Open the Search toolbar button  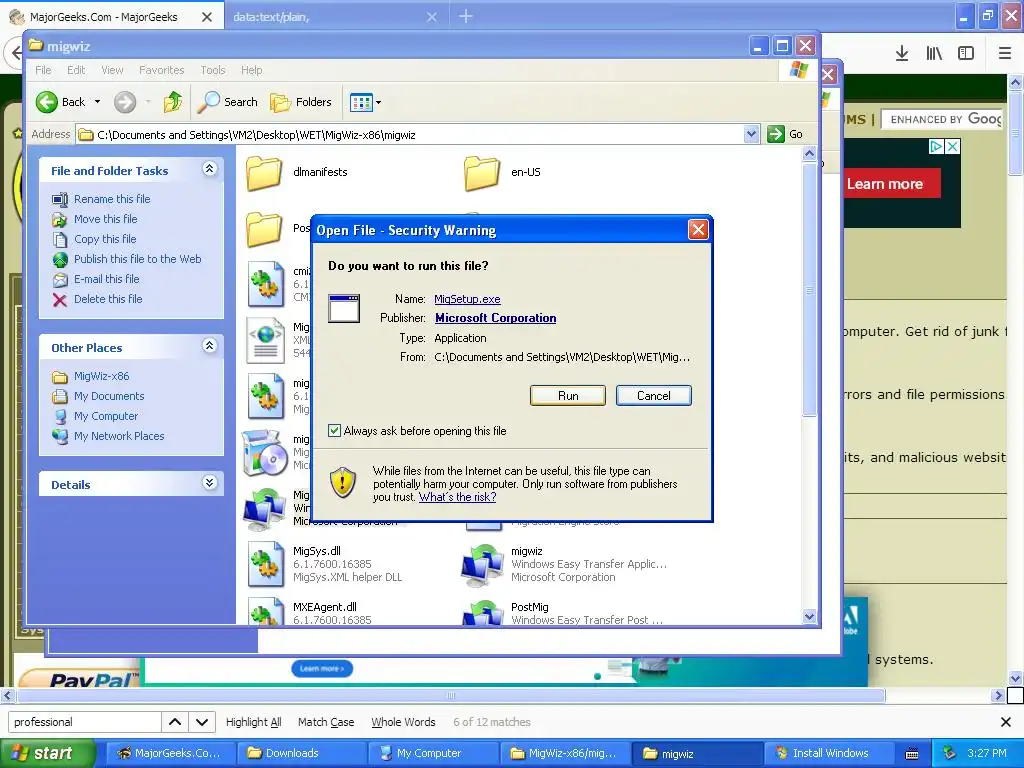coord(228,102)
